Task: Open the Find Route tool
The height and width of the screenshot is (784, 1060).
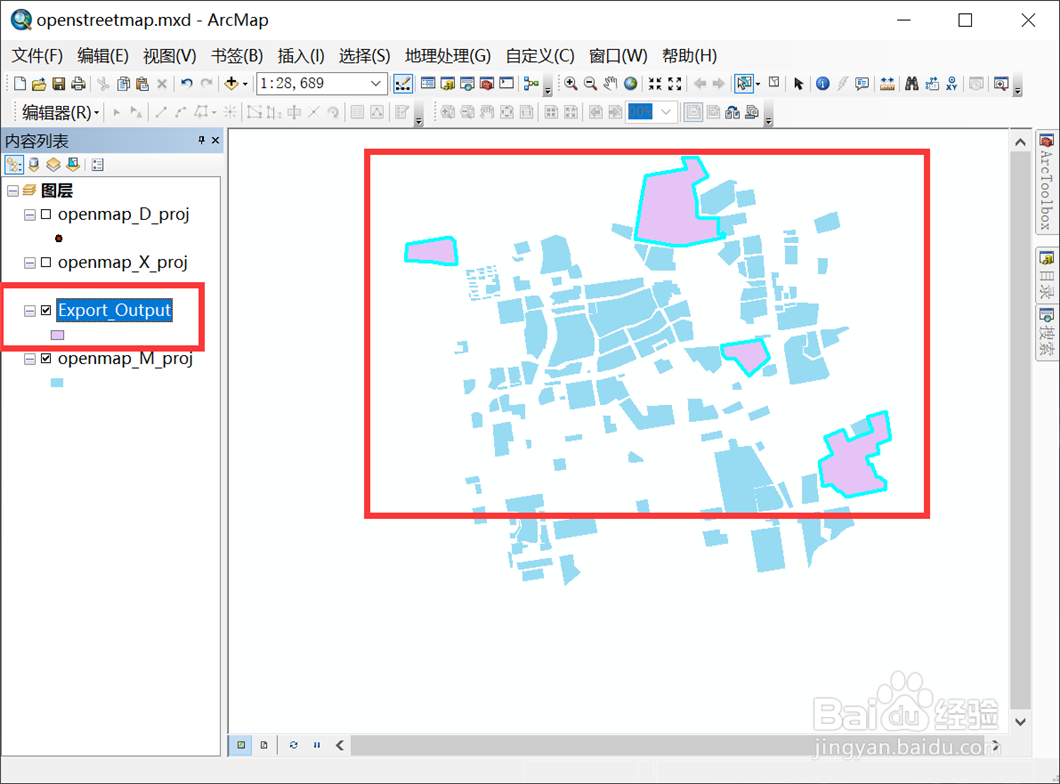Action: [x=932, y=84]
